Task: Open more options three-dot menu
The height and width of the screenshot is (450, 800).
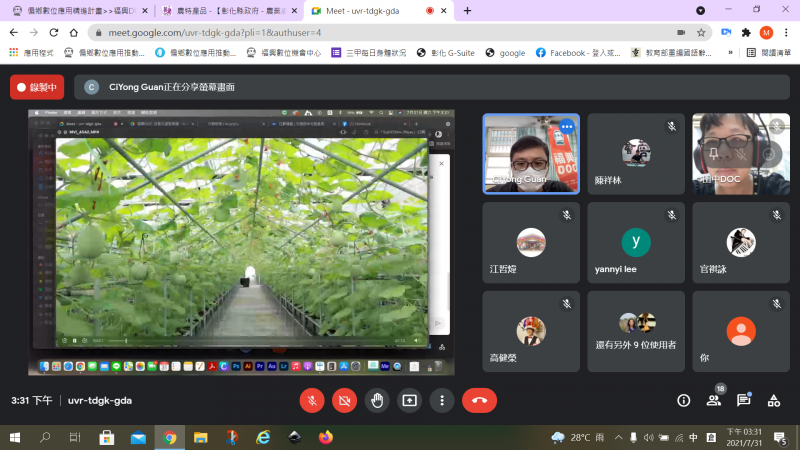Action: point(442,401)
